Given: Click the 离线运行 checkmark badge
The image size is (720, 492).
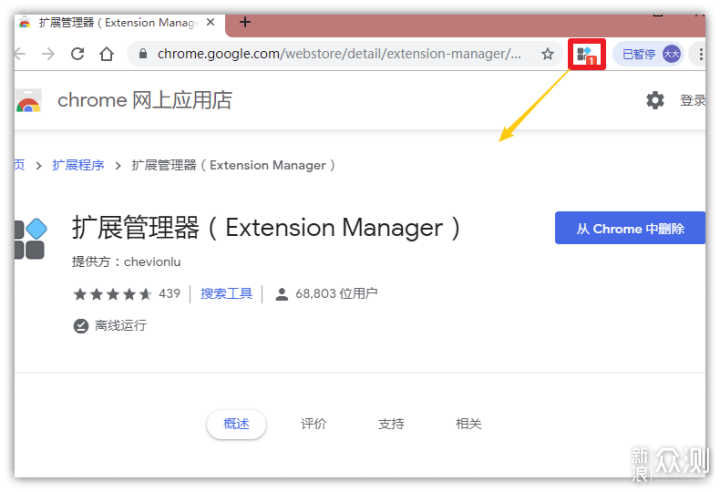Looking at the screenshot, I should 81,326.
